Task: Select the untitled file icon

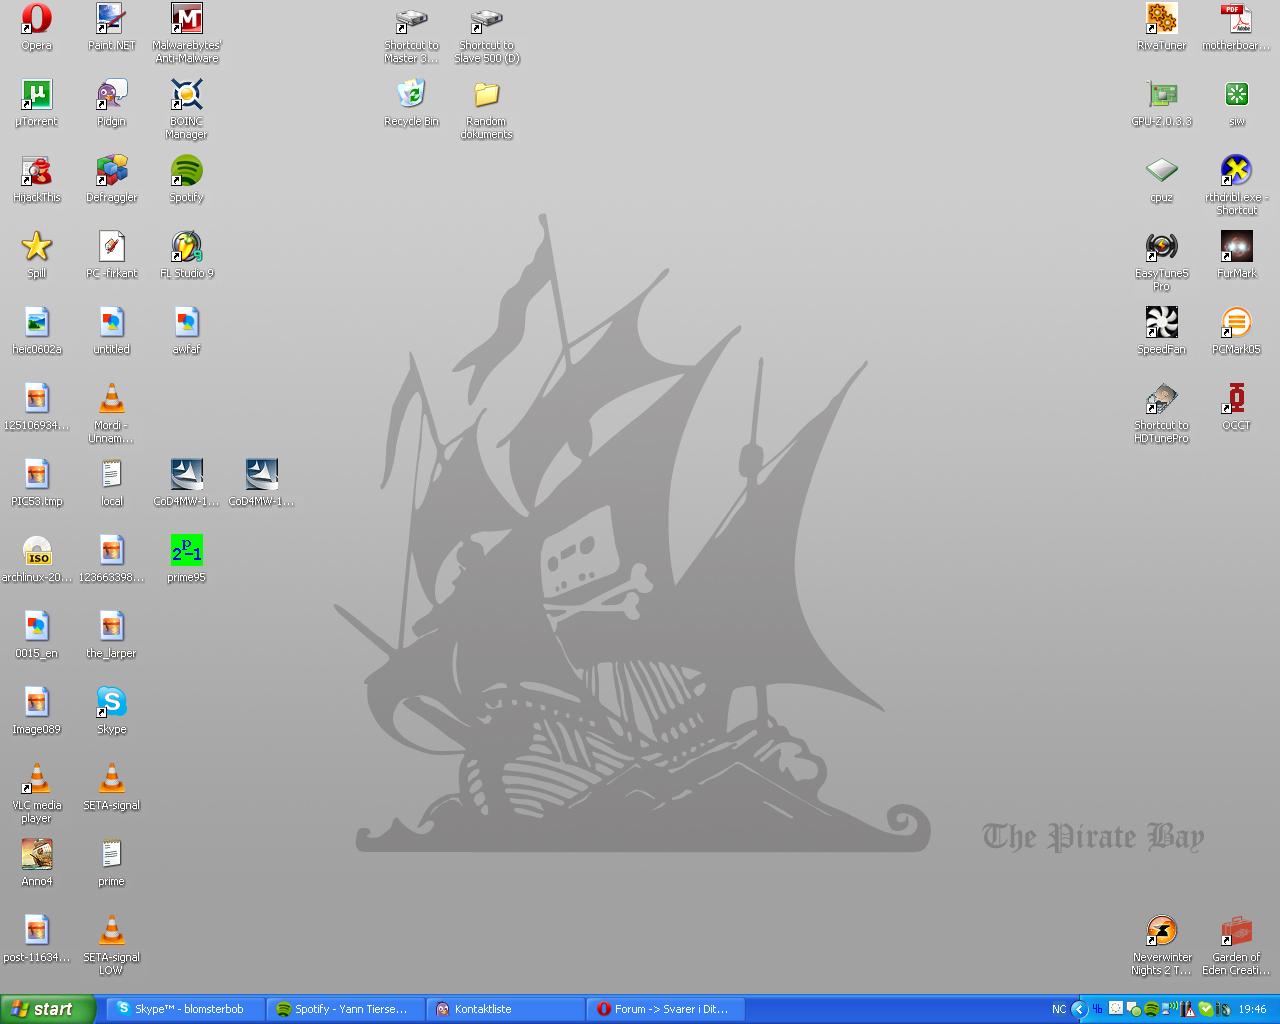Action: point(111,331)
